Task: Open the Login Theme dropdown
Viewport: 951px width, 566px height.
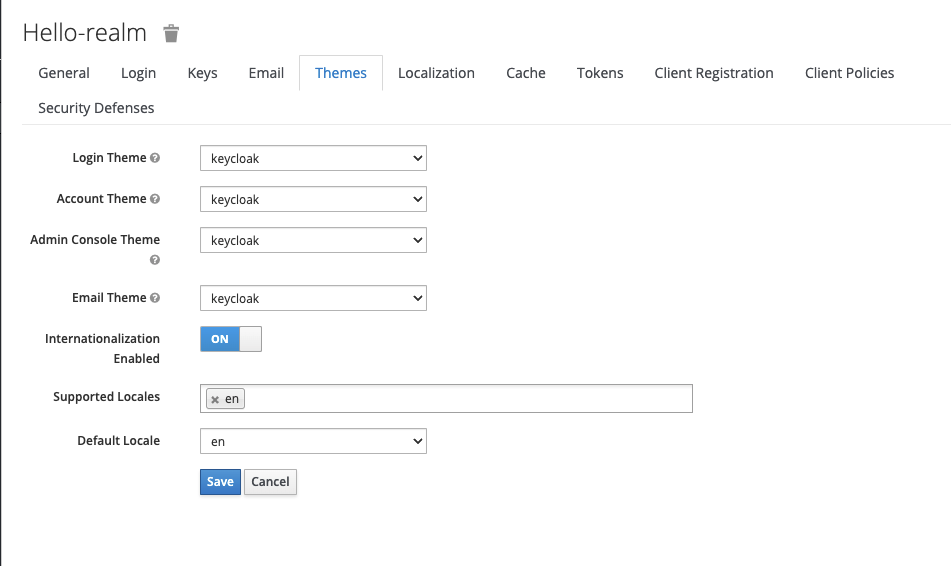Action: click(x=314, y=158)
